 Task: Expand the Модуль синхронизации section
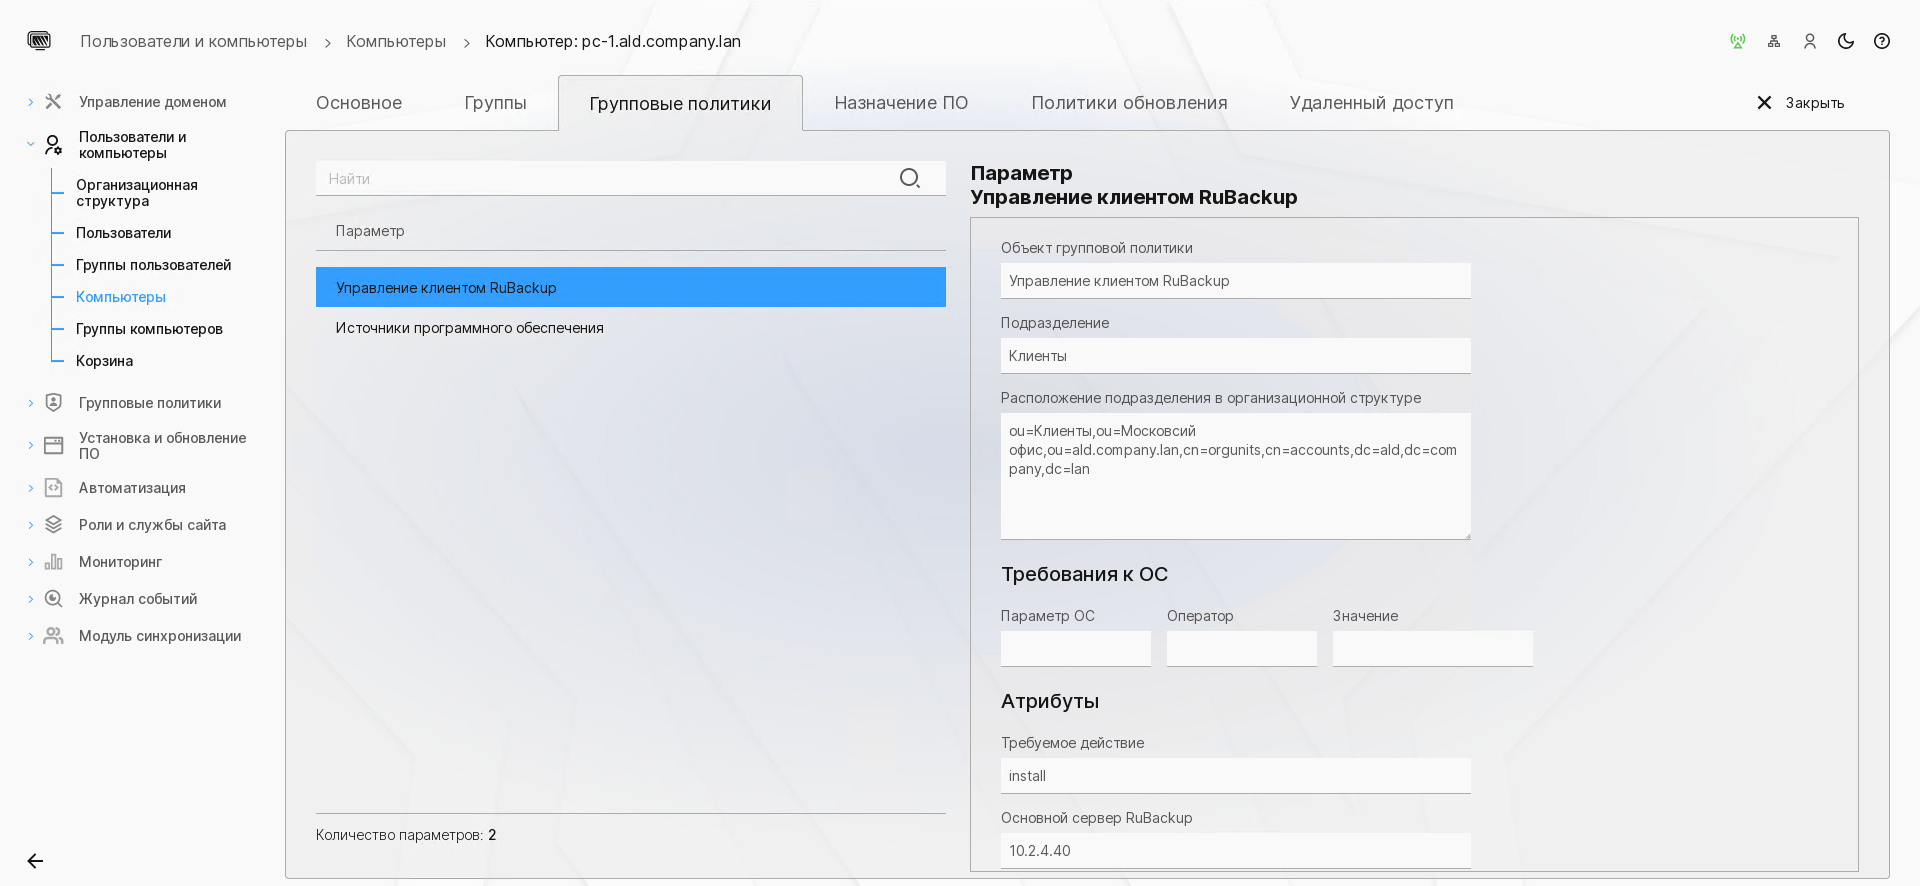[31, 636]
